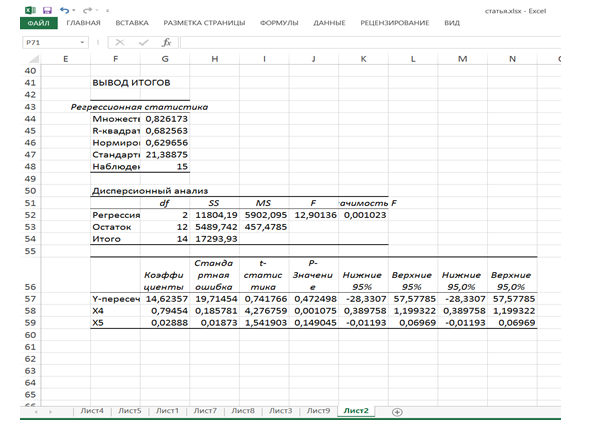The width and height of the screenshot is (607, 422).
Task: Click the Enter checkmark icon in formula bar
Action: pos(141,44)
